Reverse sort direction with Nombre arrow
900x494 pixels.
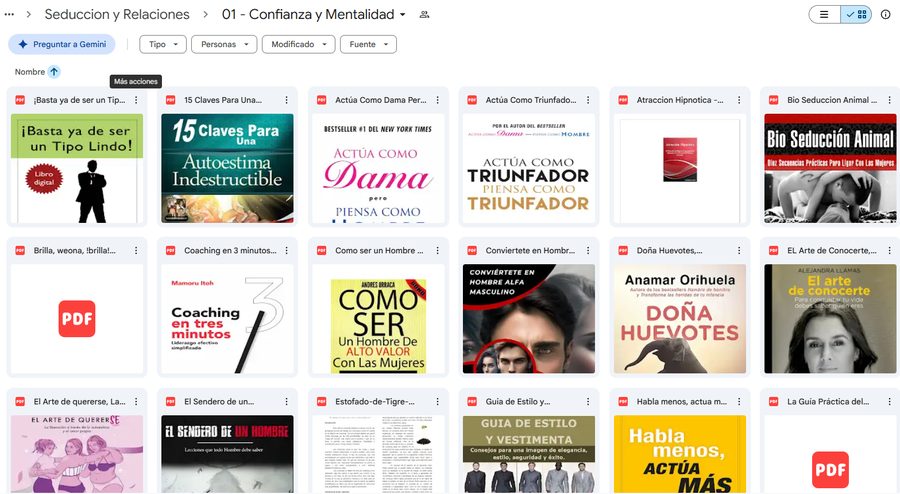[54, 72]
